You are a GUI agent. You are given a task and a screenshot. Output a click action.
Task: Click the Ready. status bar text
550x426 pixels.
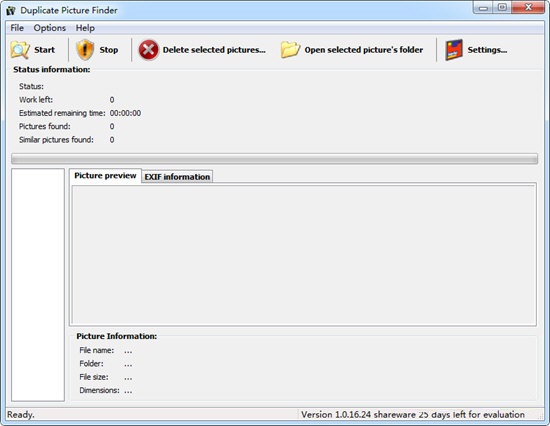20,415
